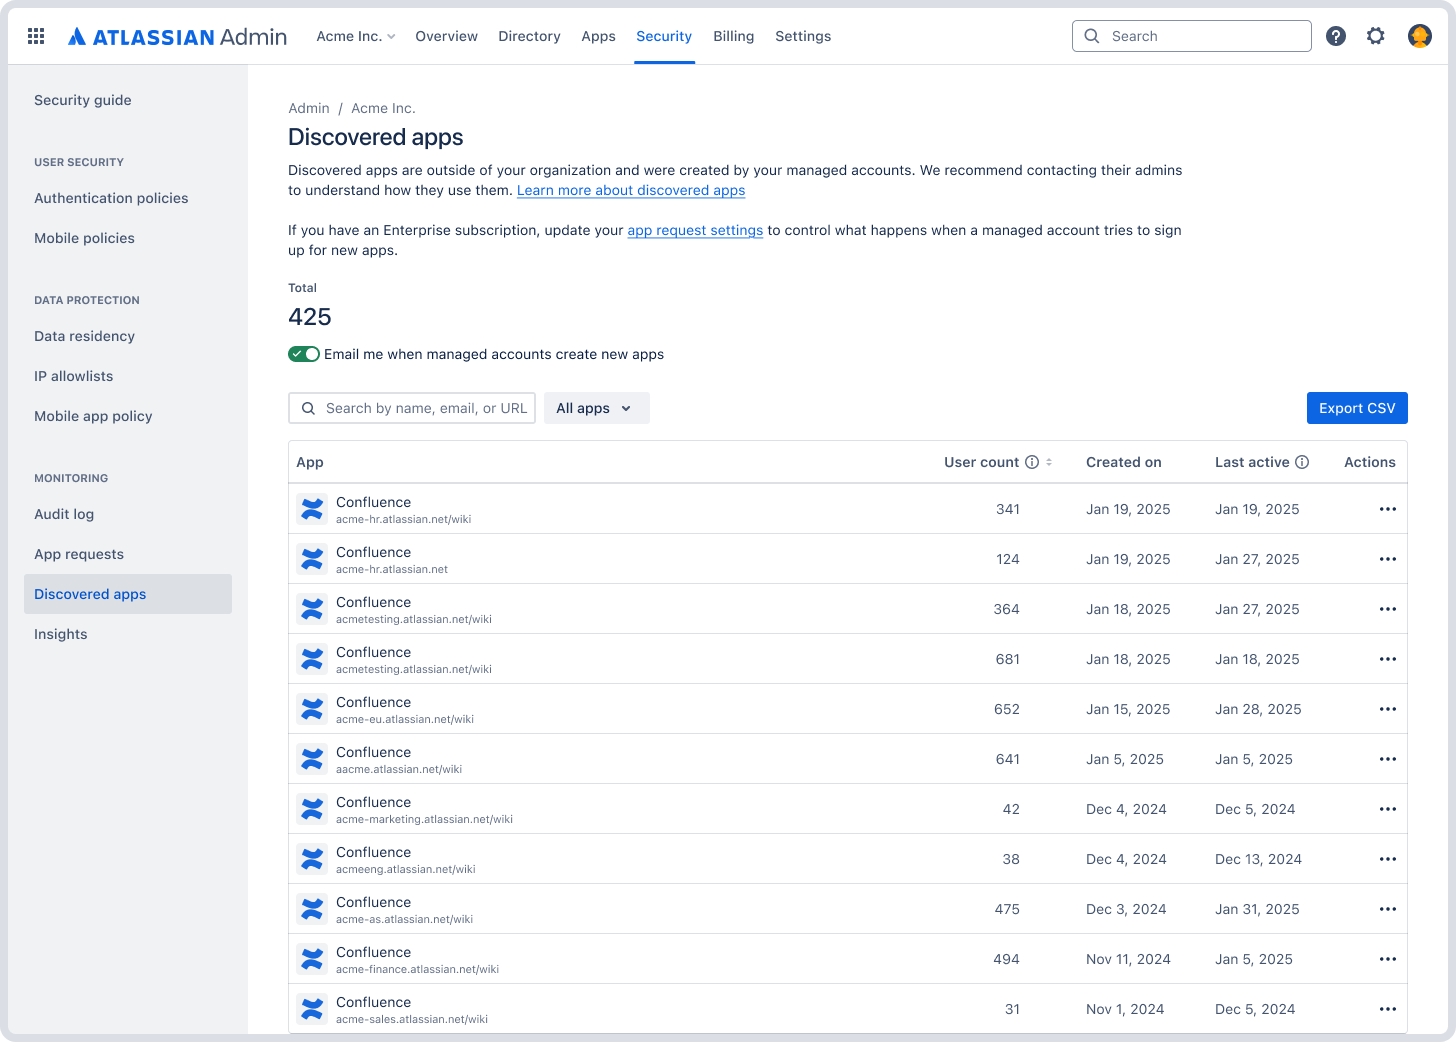Click the Atlassian Admin logo
1456x1042 pixels.
click(177, 36)
